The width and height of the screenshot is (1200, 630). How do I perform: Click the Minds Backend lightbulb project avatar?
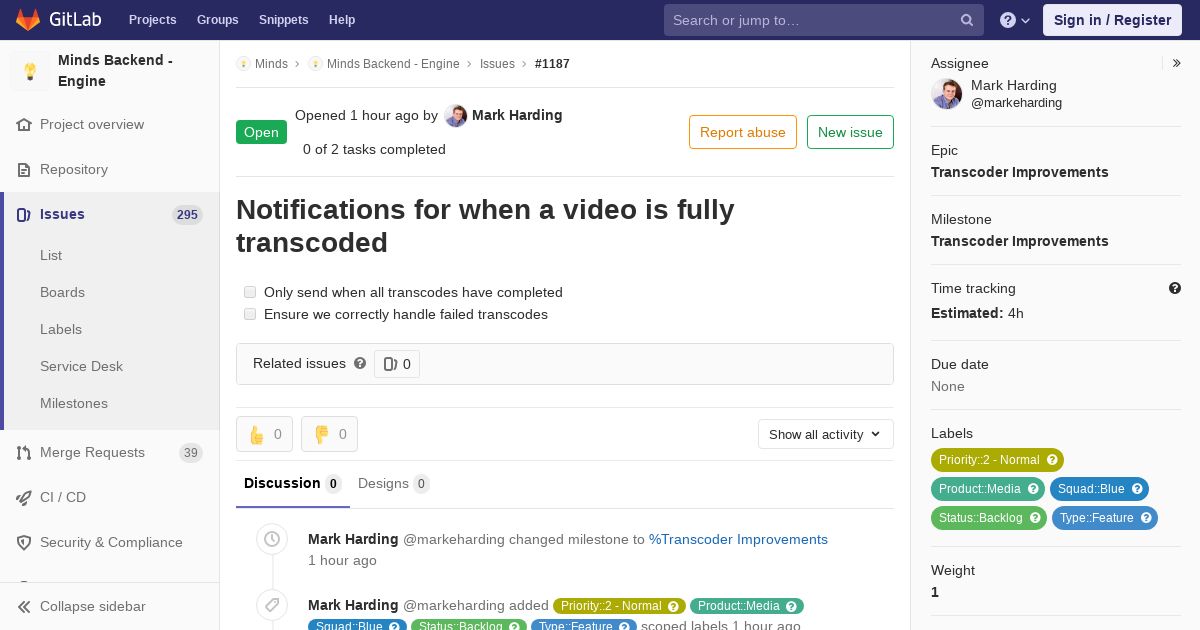30,71
